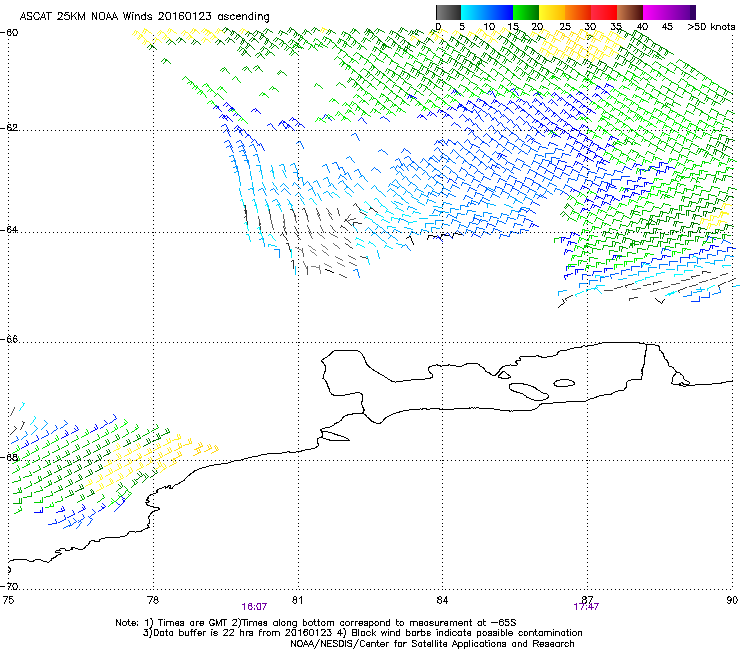
Task: Click the gray 0–5 knots color segment
Action: click(x=448, y=12)
